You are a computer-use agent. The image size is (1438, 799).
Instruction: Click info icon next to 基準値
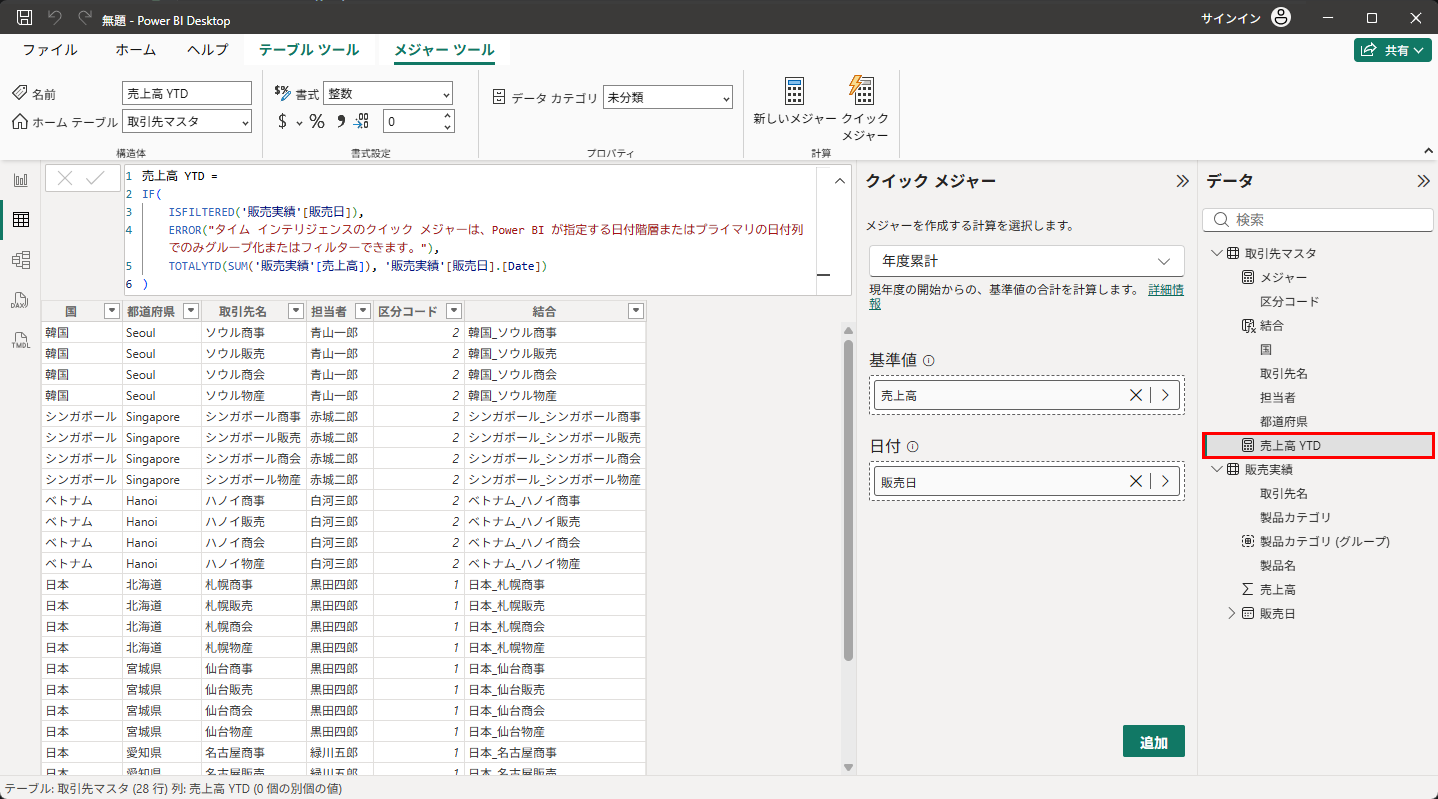point(929,361)
